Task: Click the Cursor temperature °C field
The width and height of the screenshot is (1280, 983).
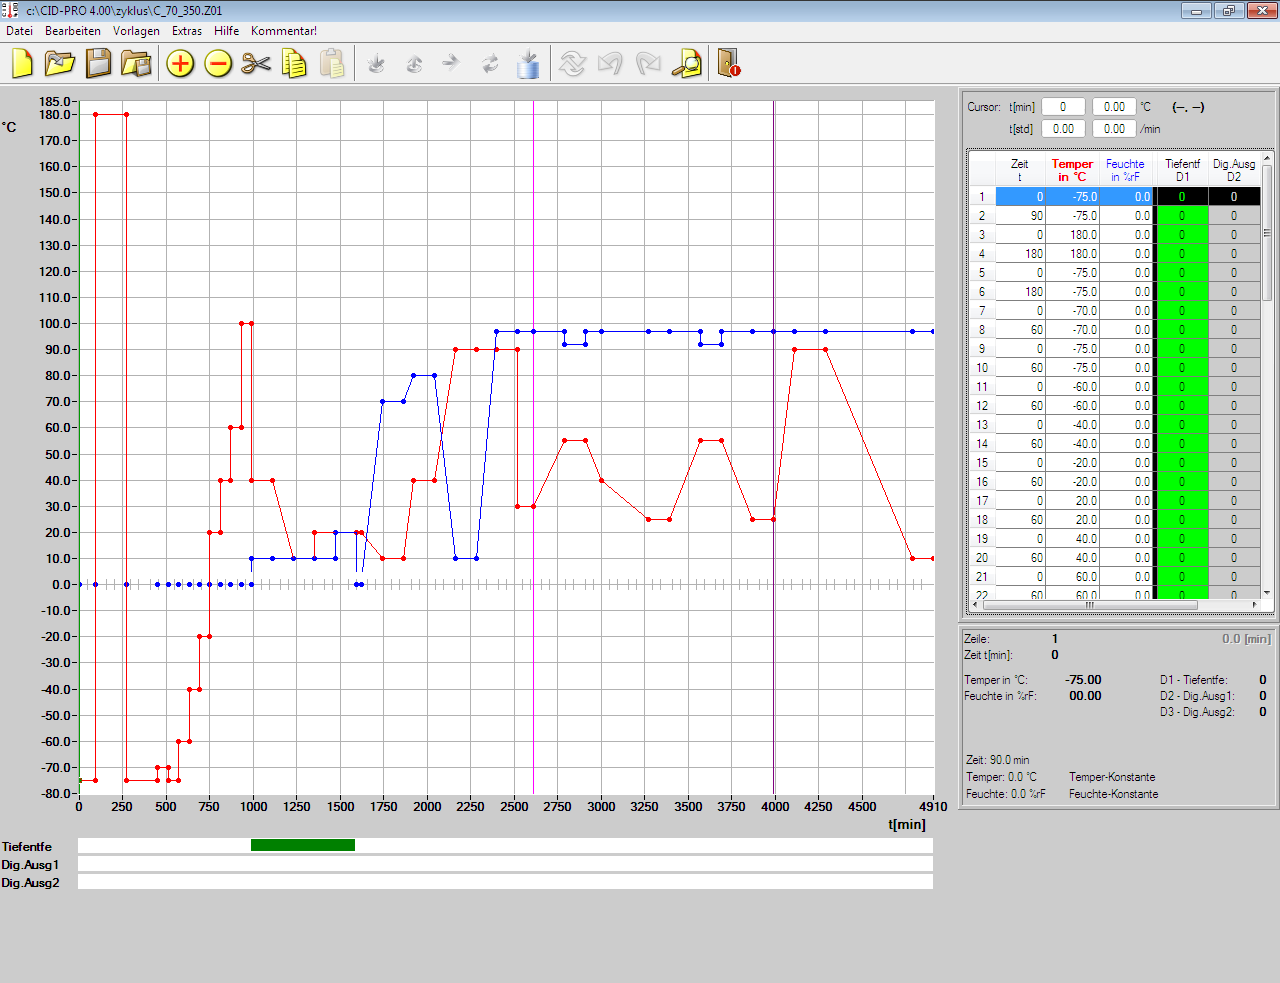Action: coord(1115,107)
